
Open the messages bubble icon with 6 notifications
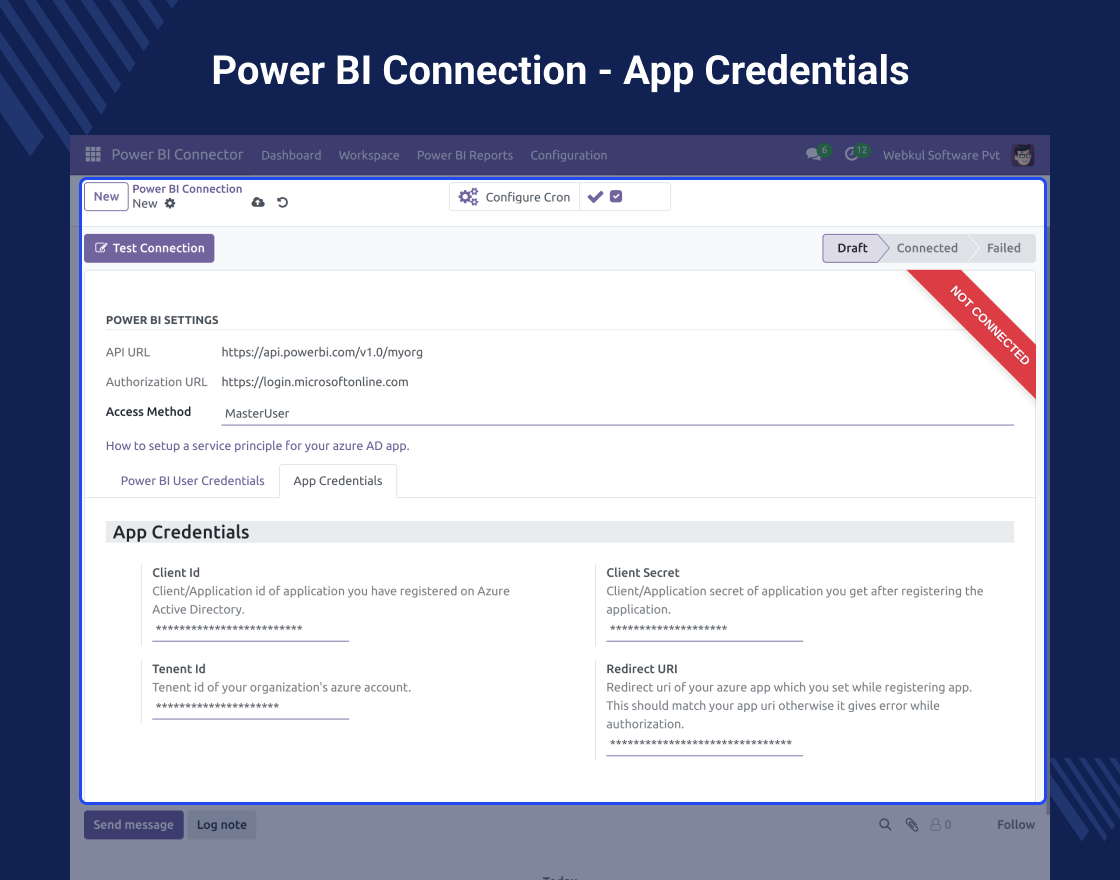click(x=812, y=154)
